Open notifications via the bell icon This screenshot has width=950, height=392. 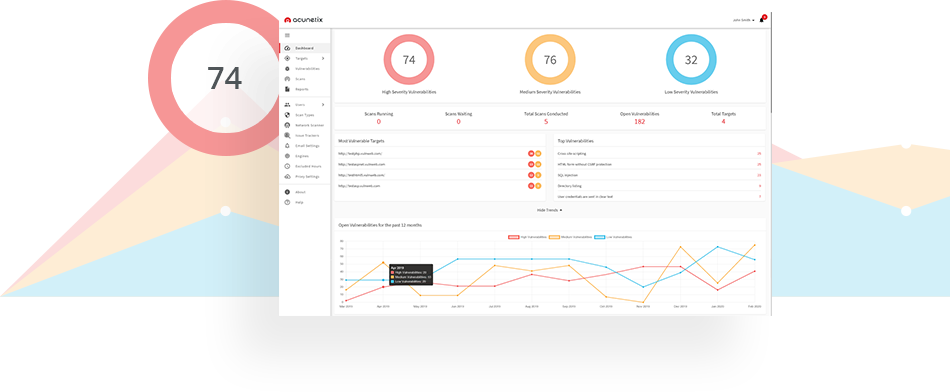click(x=762, y=20)
